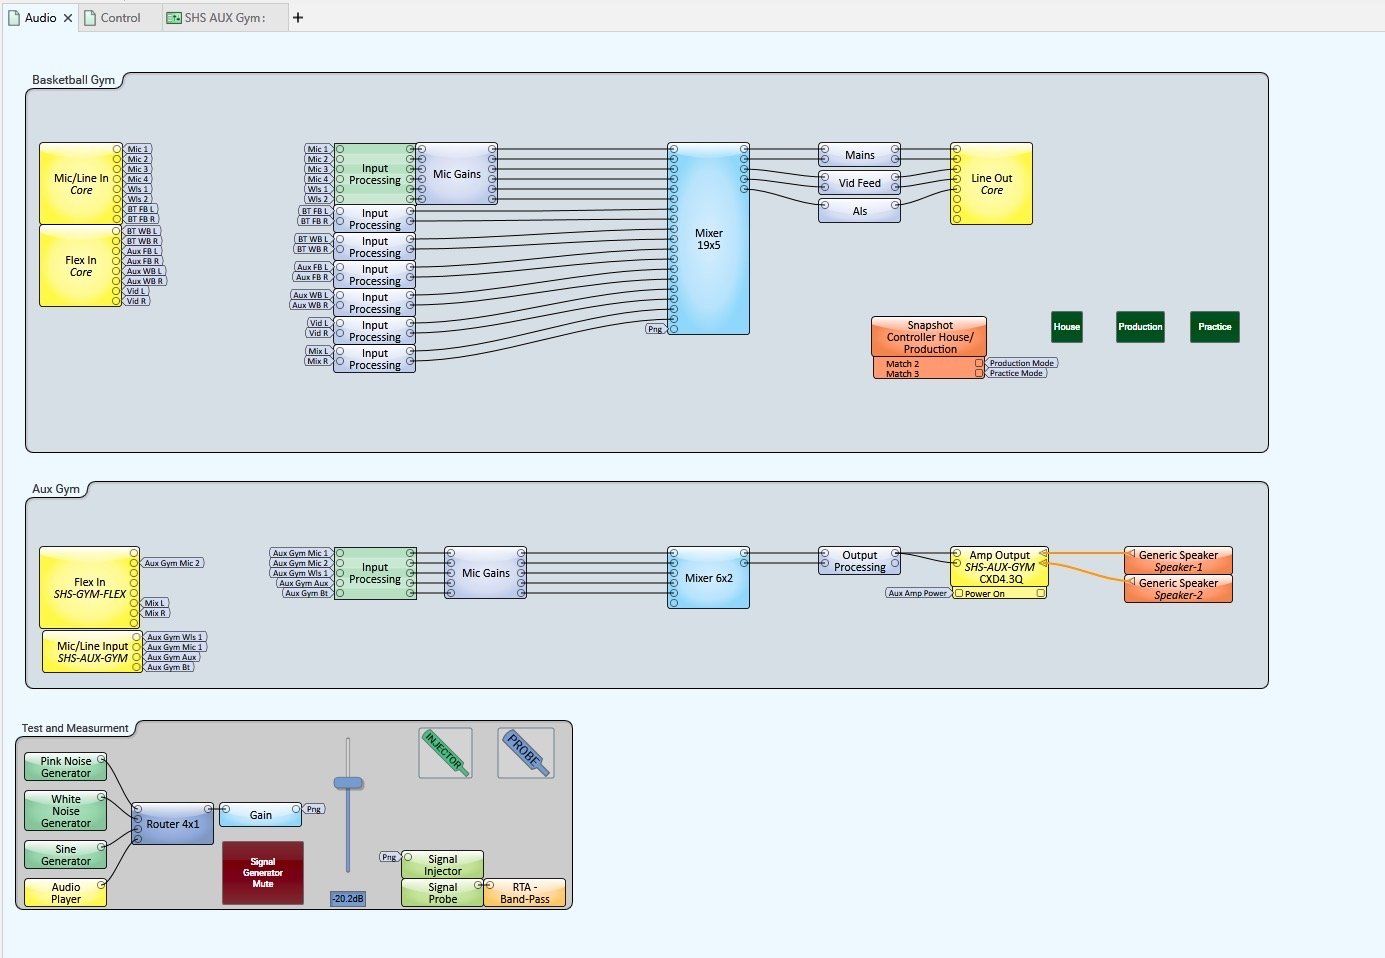Image resolution: width=1385 pixels, height=958 pixels.
Task: Select the Amp Output CXD4.3Q block
Action: pos(999,567)
